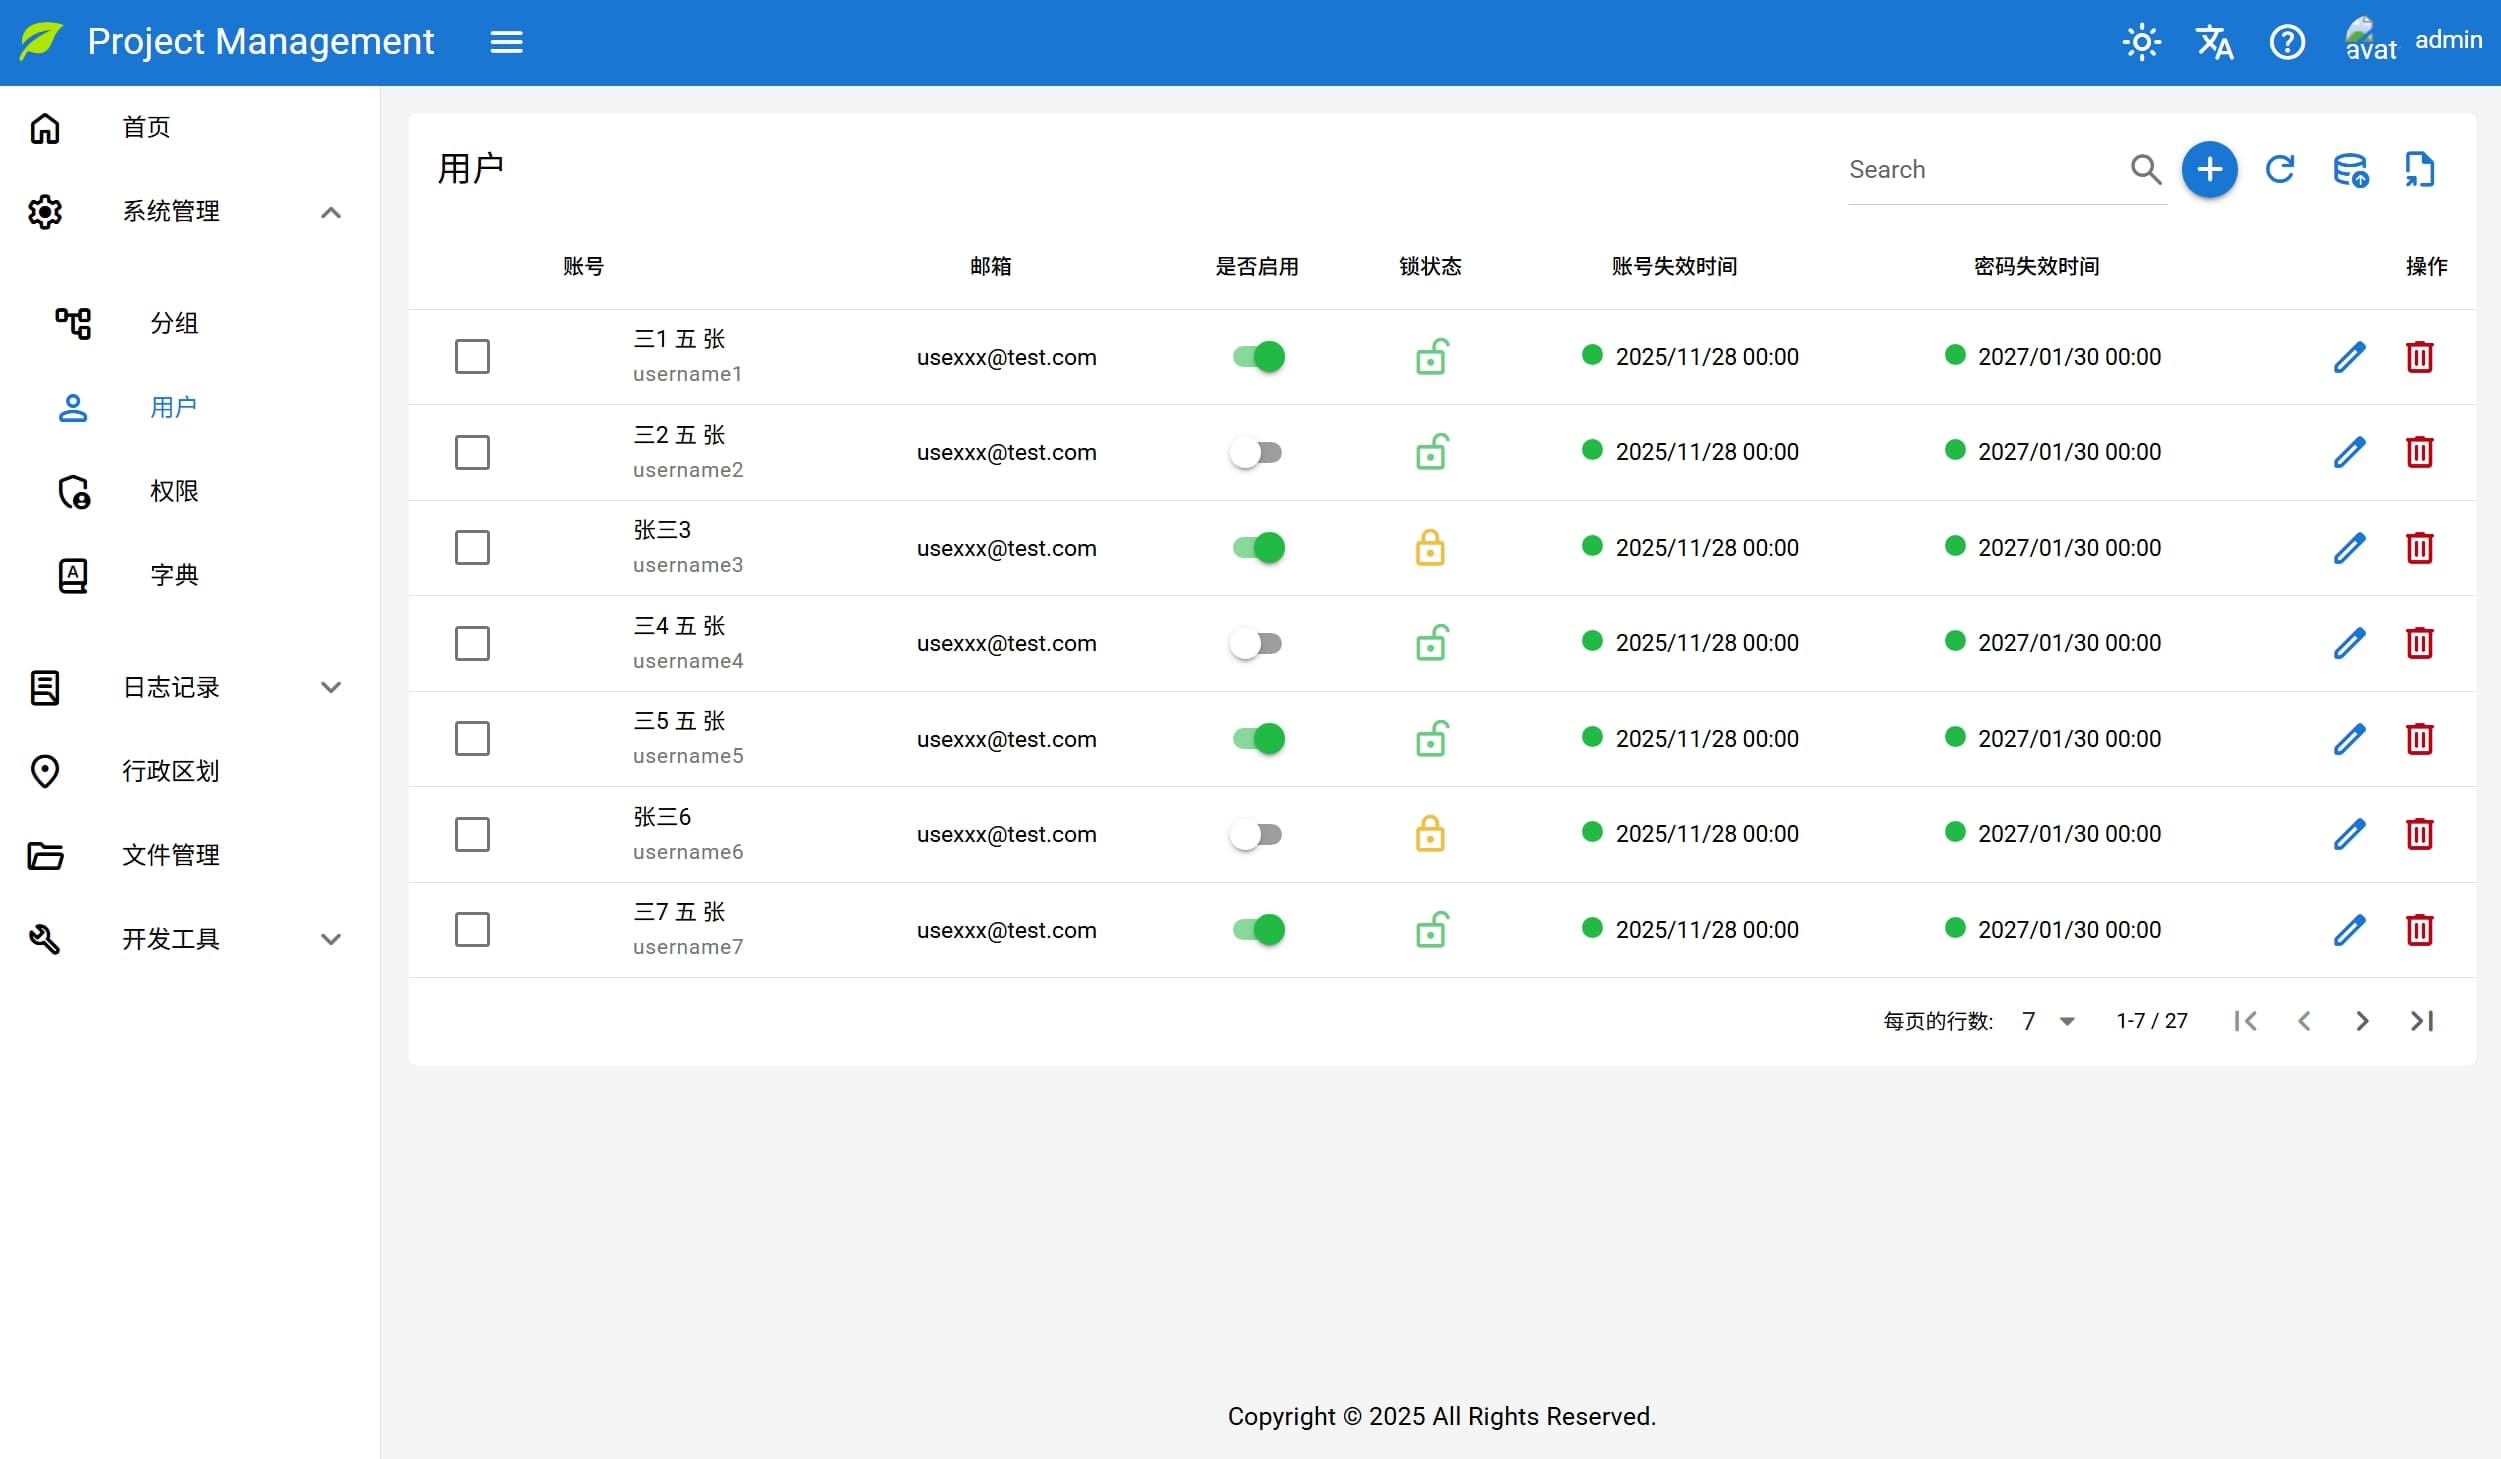
Task: Disable the enabled switch for username1
Action: coord(1258,357)
